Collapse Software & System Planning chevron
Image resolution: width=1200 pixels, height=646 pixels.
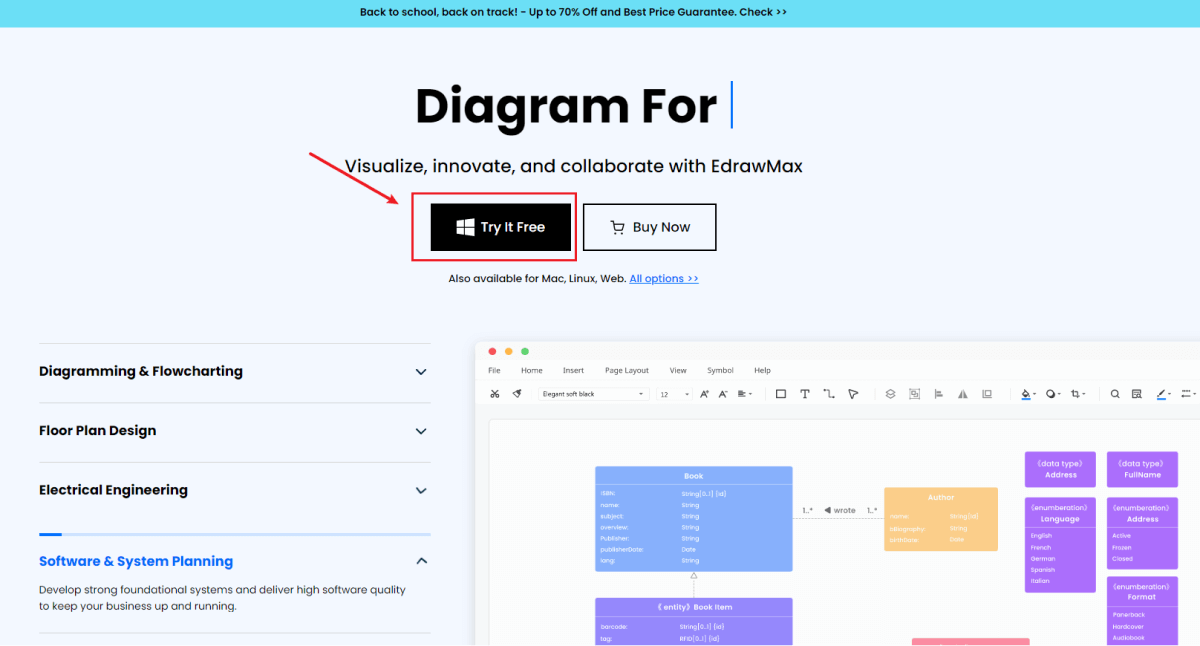click(x=421, y=561)
